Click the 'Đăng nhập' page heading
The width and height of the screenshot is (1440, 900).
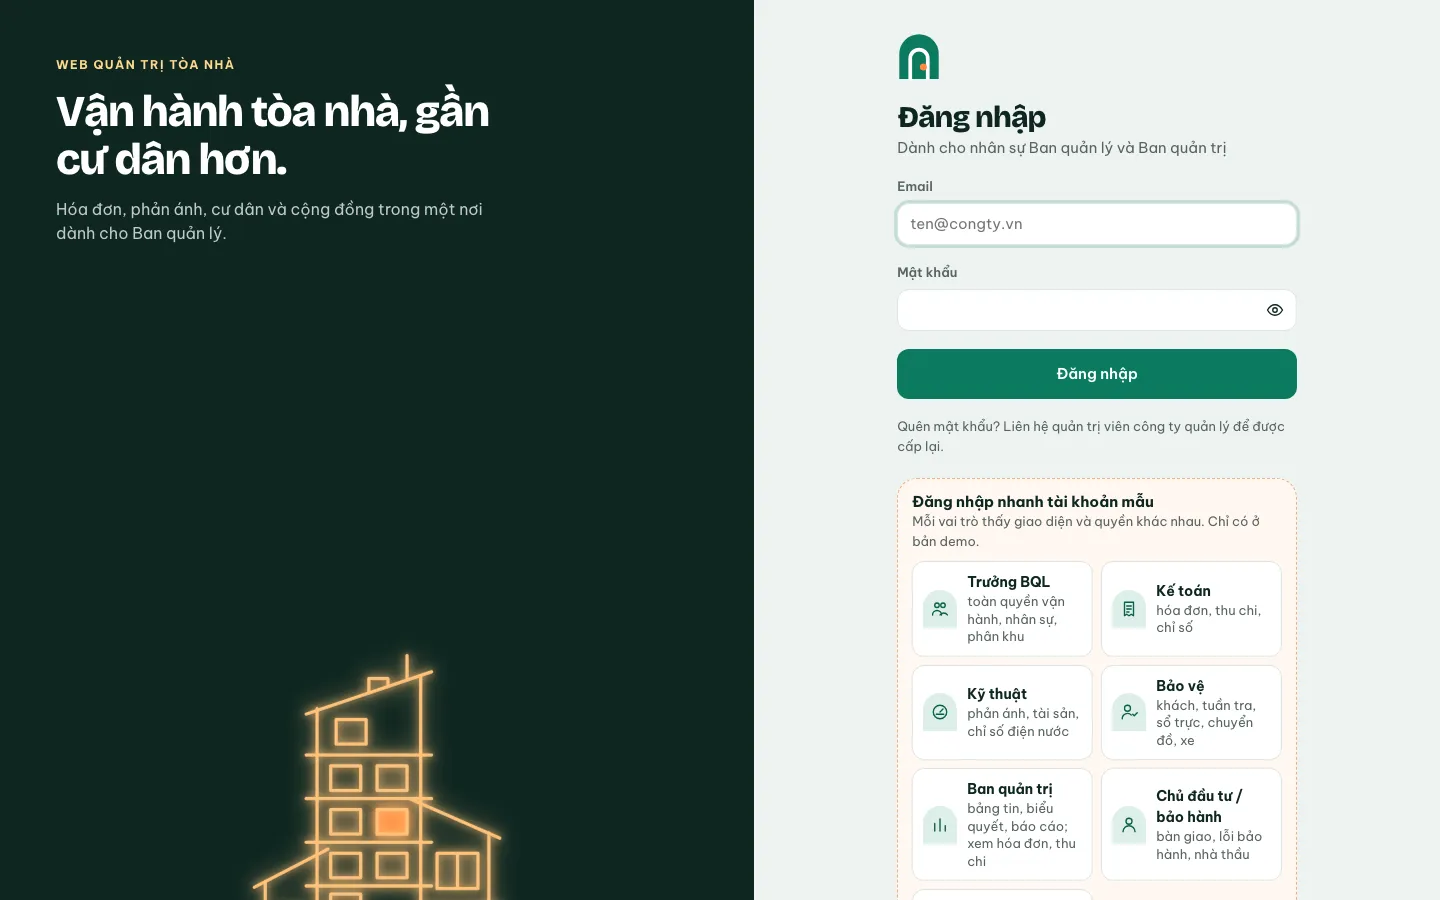tap(971, 117)
